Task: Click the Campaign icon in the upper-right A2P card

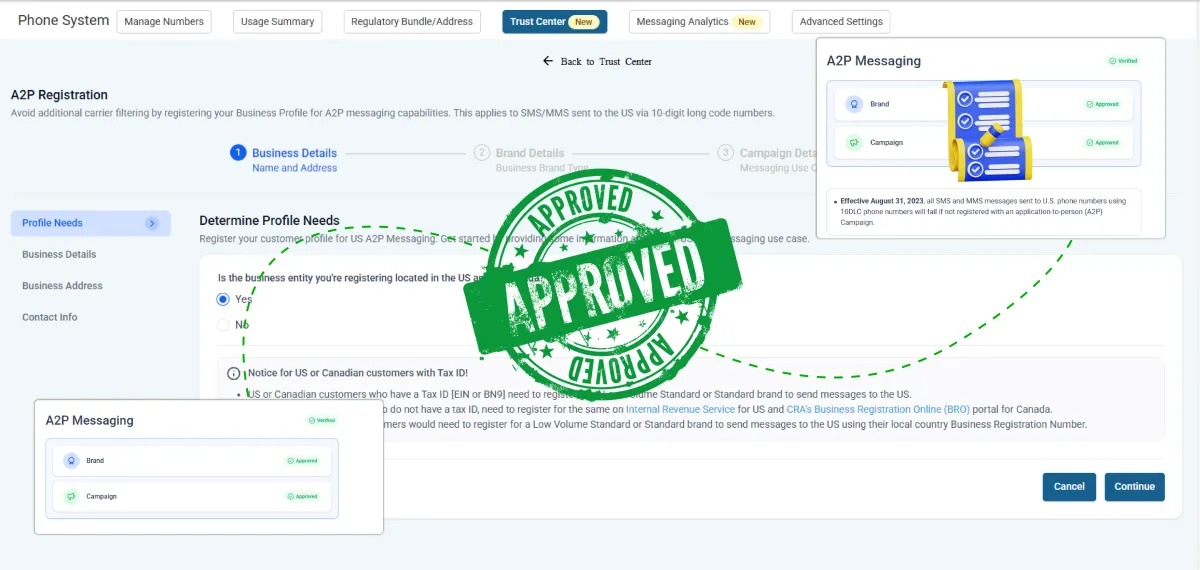Action: [x=853, y=142]
